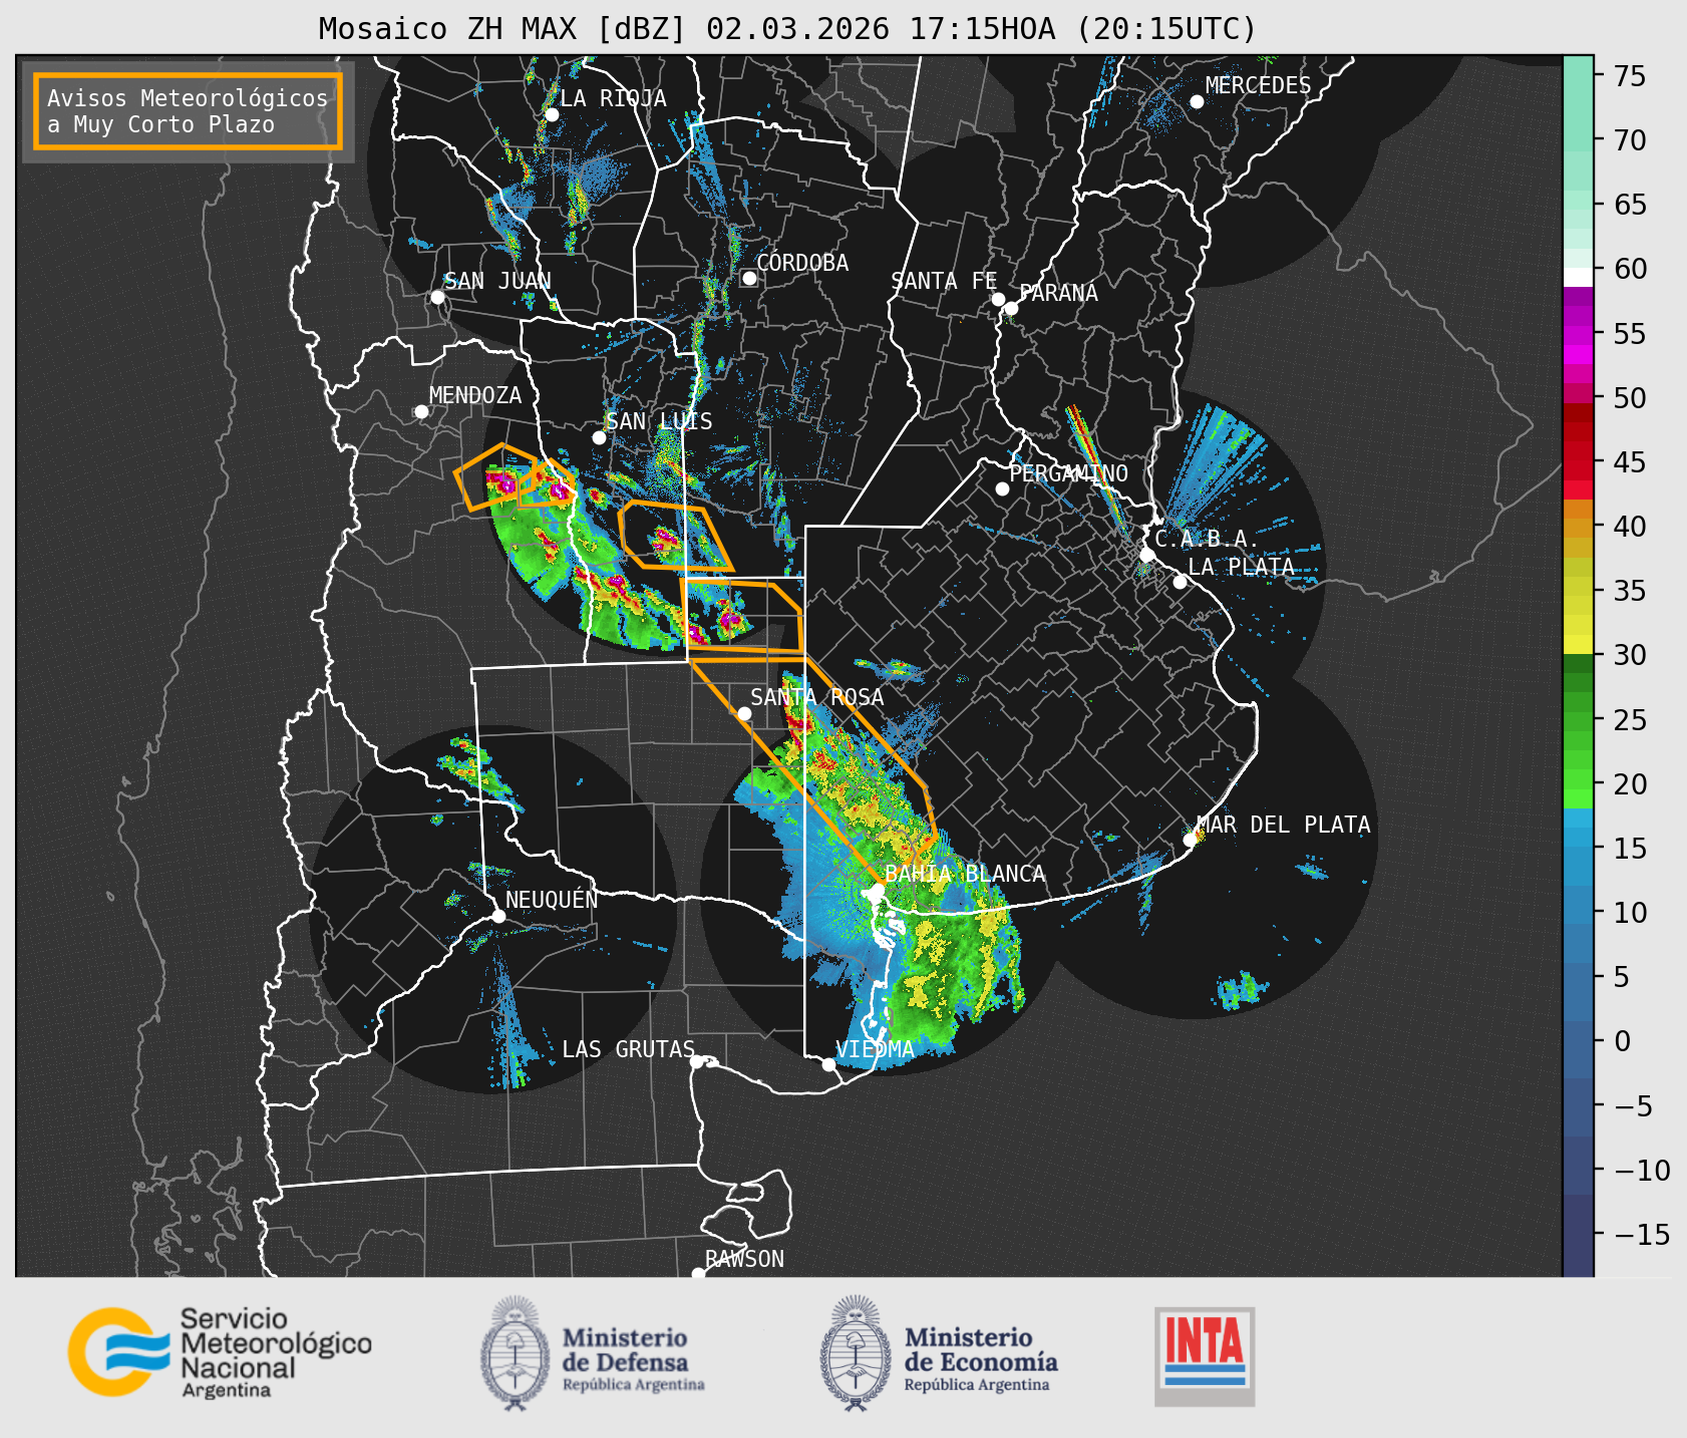
Task: Click the 0 tick label on scale
Action: click(x=1622, y=1041)
